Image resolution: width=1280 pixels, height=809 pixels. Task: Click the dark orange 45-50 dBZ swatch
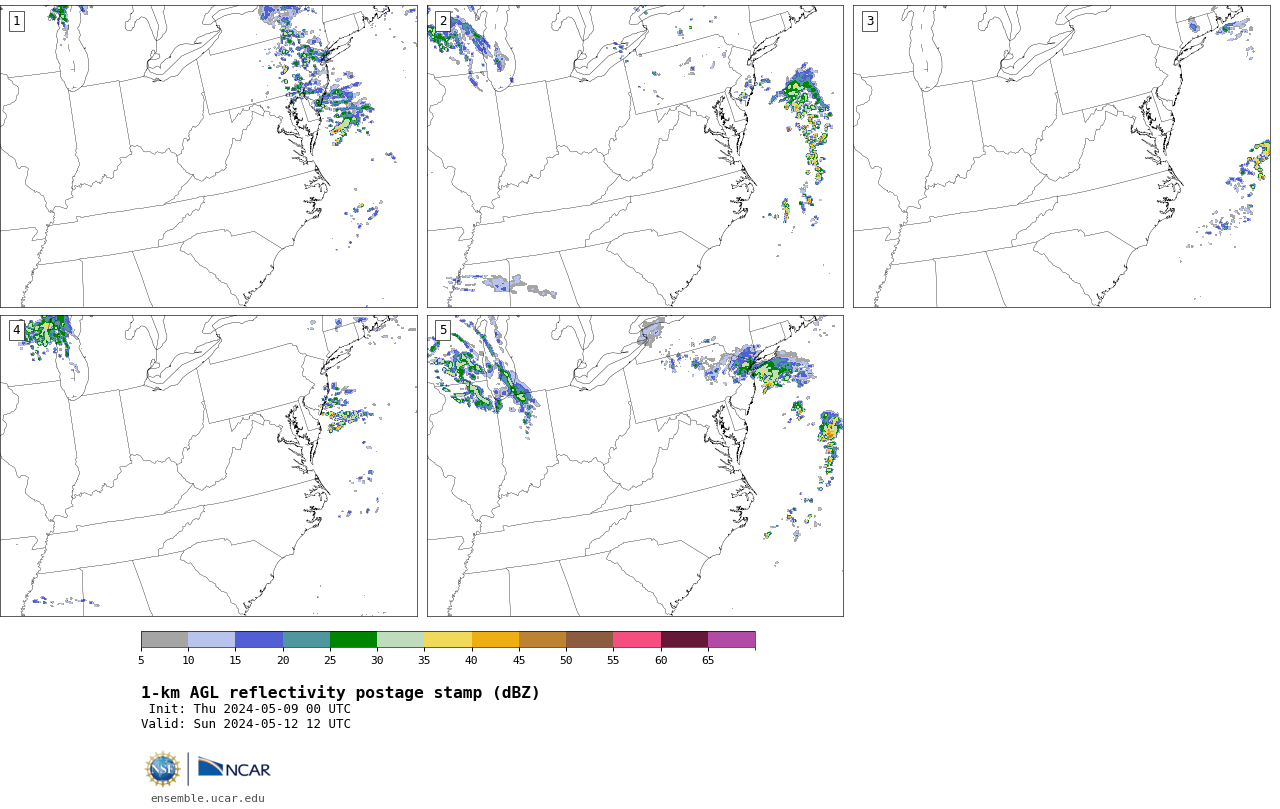pos(542,640)
